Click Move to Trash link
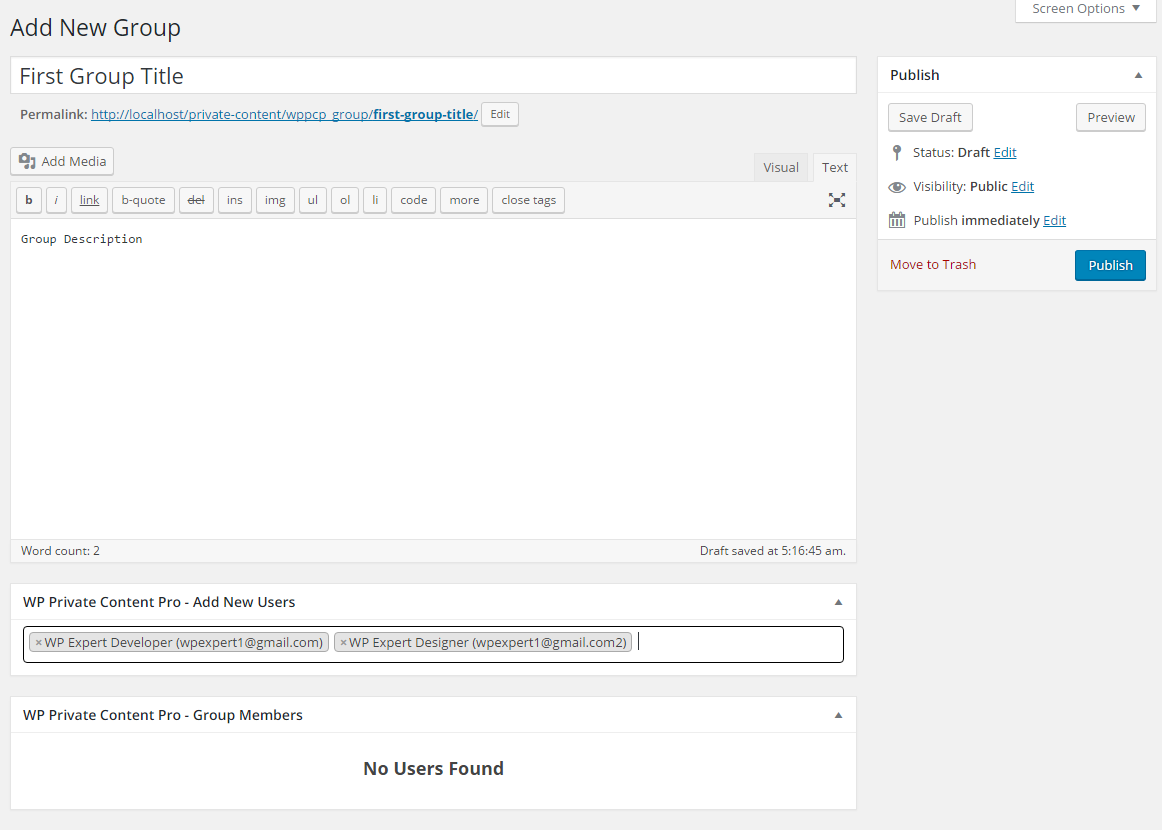Screen dimensions: 1162x830 (933, 265)
